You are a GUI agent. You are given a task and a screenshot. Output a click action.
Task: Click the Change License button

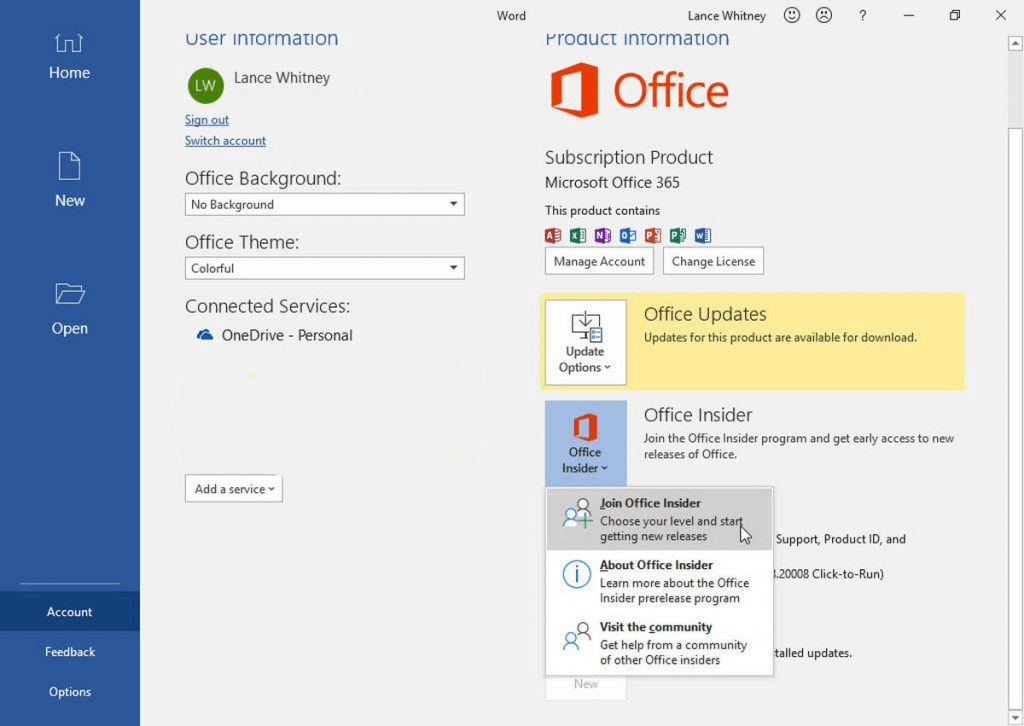(x=713, y=260)
